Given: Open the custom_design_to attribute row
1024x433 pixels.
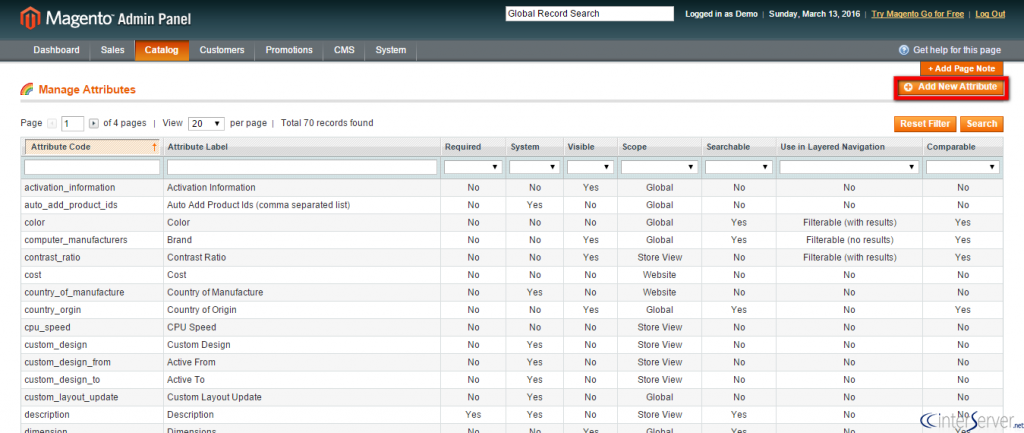Looking at the screenshot, I should pos(511,379).
